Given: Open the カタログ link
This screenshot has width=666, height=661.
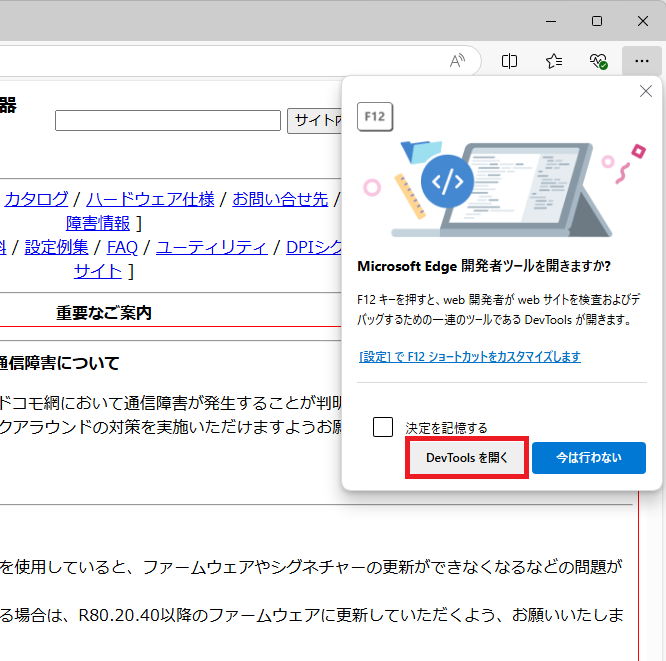Looking at the screenshot, I should pyautogui.click(x=36, y=199).
